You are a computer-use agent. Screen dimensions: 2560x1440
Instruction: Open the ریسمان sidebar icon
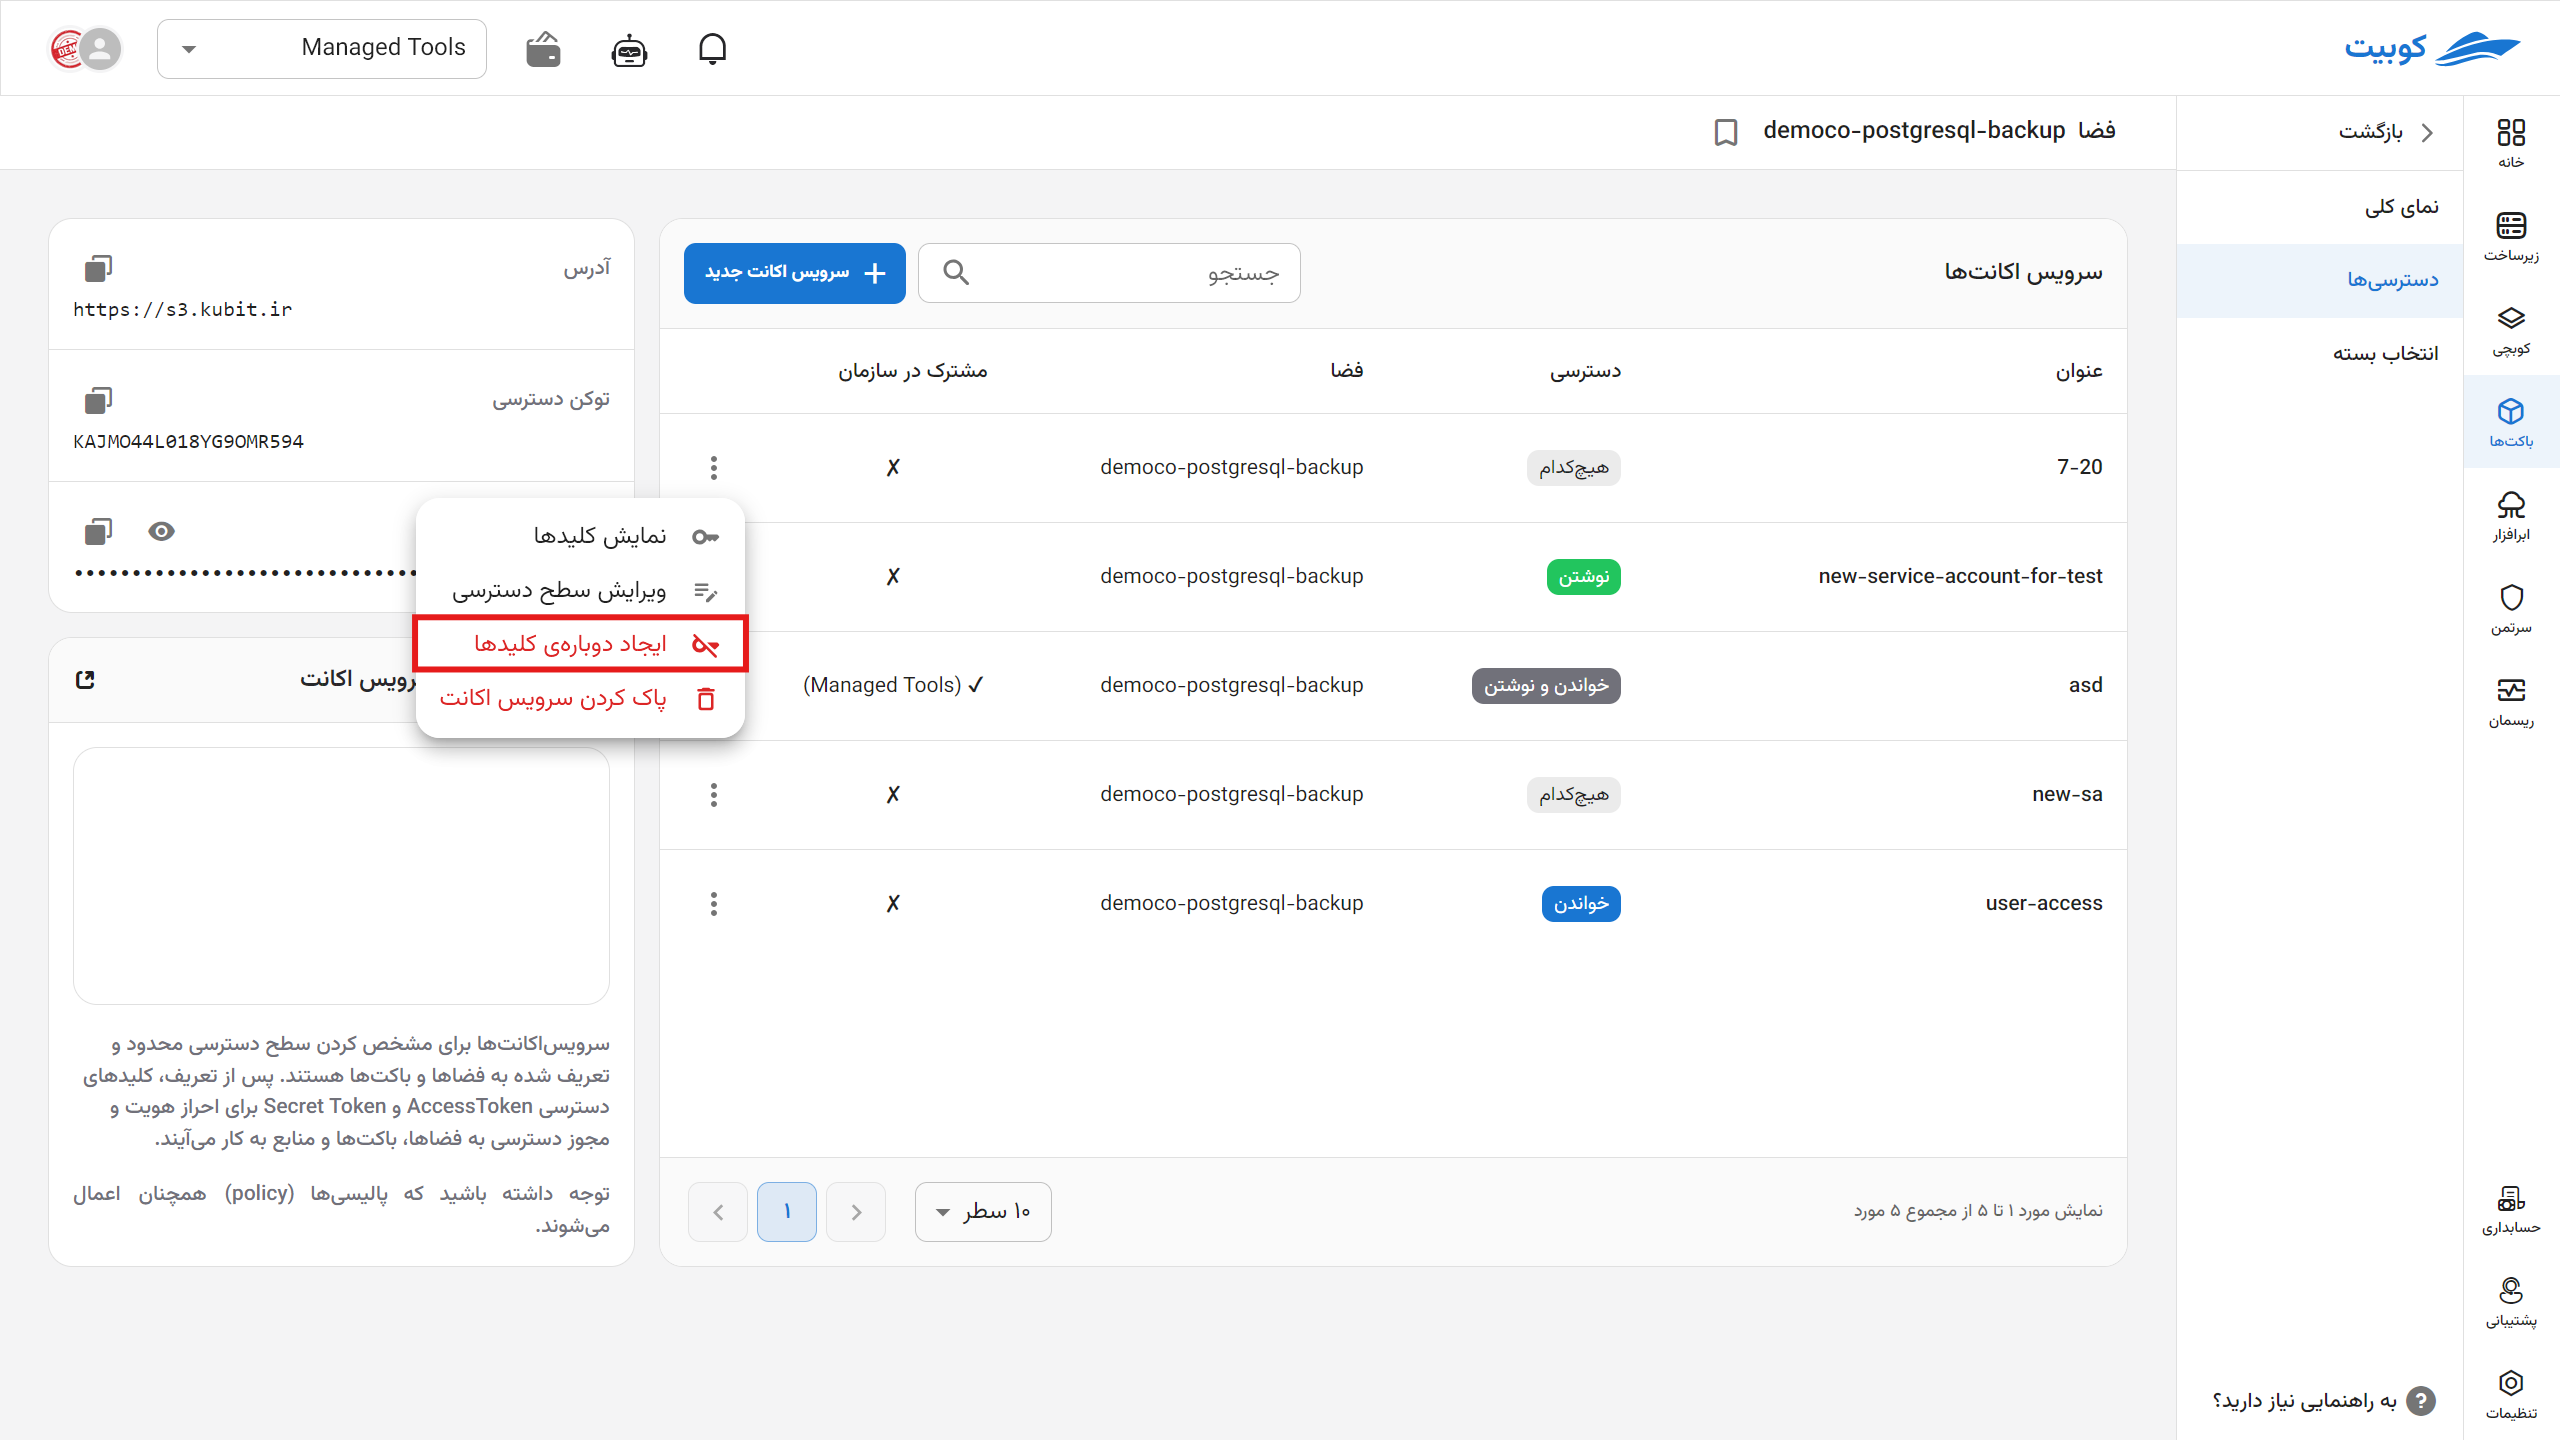coord(2510,701)
